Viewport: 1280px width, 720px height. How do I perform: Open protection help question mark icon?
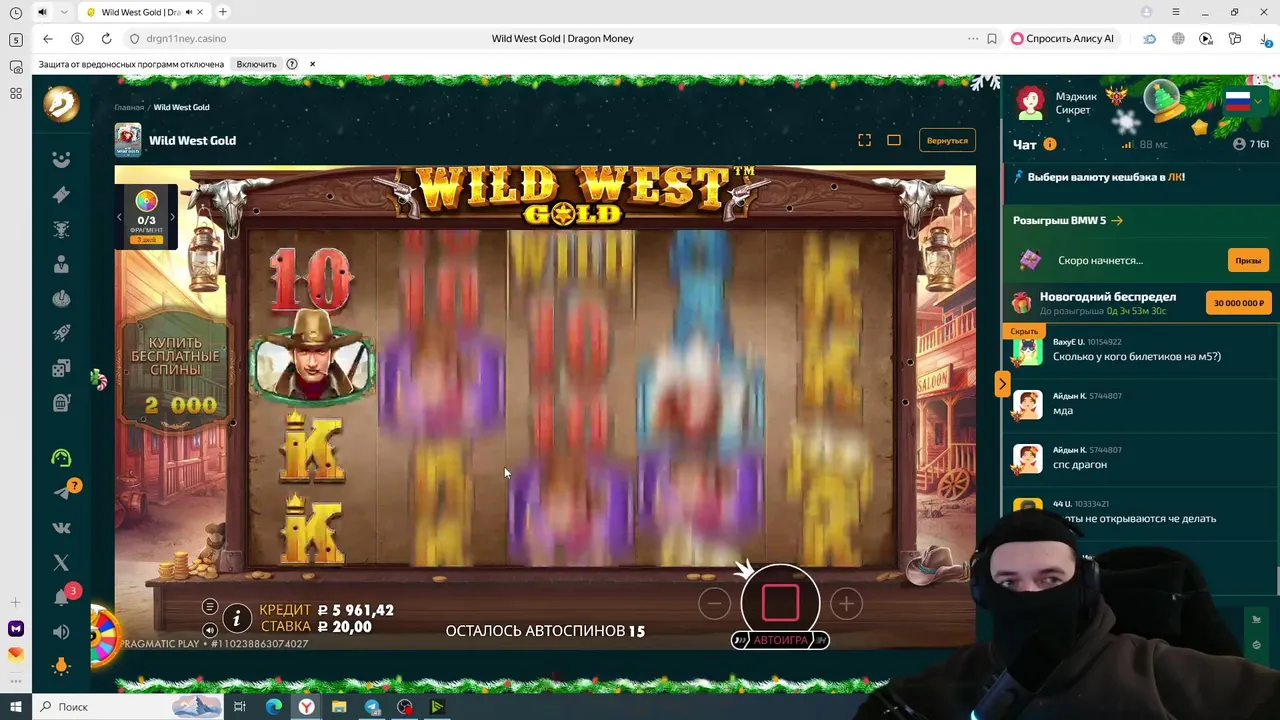tap(292, 64)
